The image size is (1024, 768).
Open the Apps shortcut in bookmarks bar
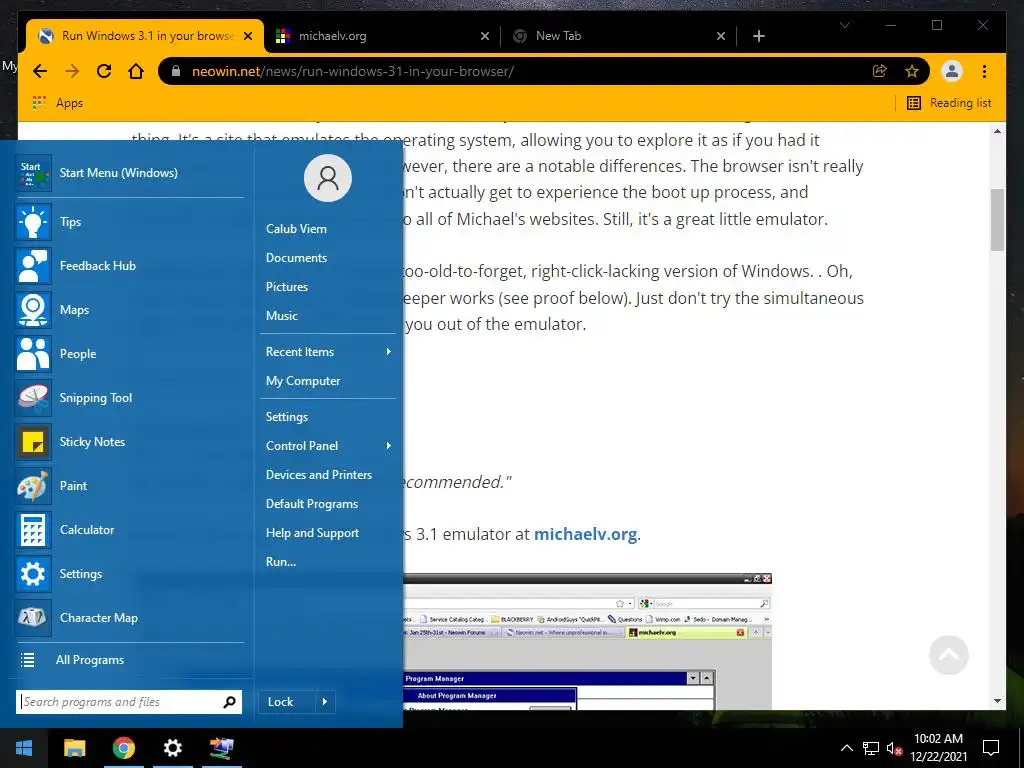(x=58, y=103)
